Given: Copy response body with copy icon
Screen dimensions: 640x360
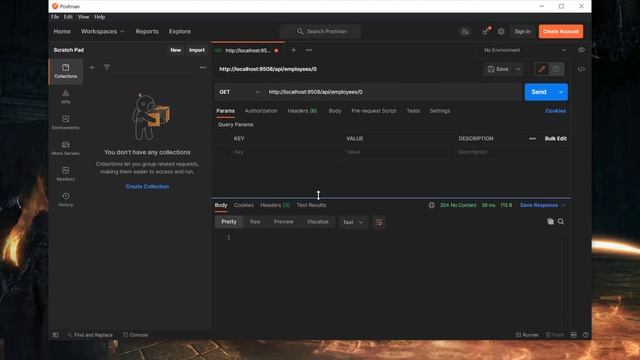Looking at the screenshot, I should (550, 221).
